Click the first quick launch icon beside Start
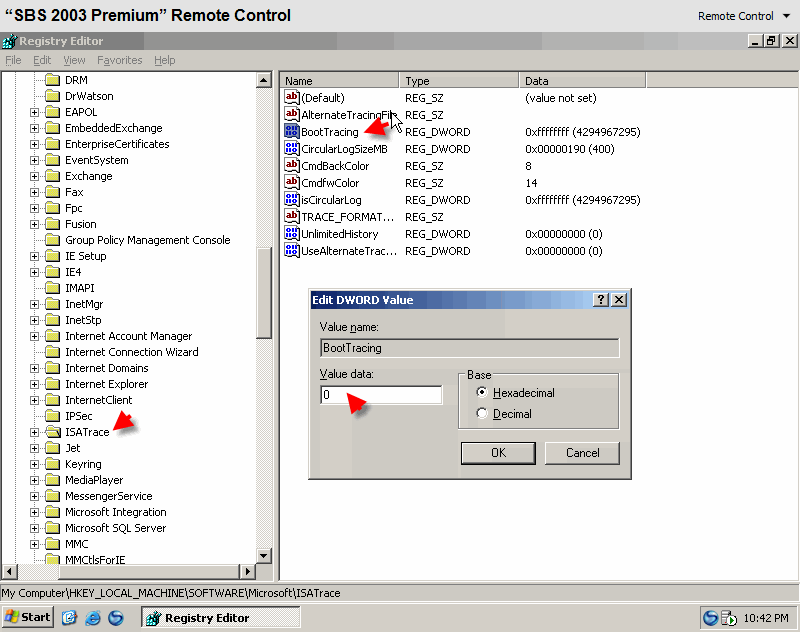Screen dimensions: 800x632 point(69,618)
